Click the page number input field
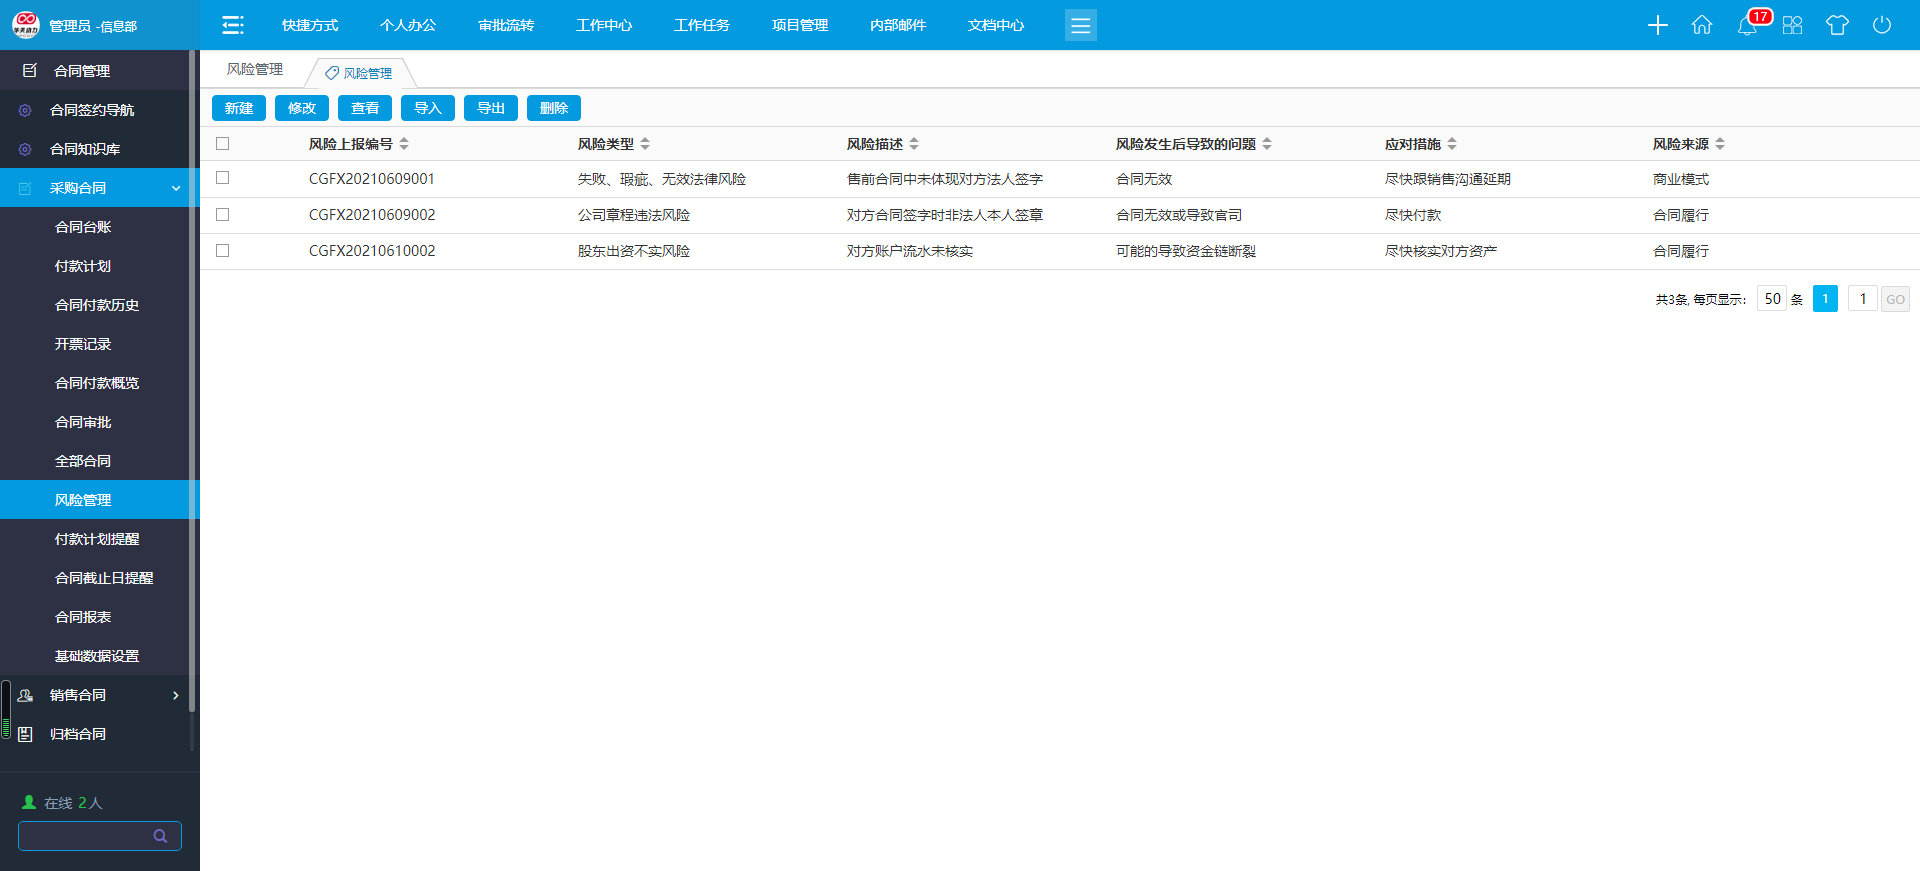Screen dimensions: 1920x871 1862,299
